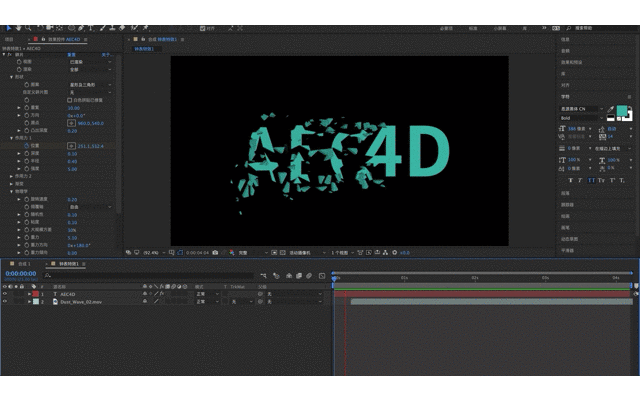The height and width of the screenshot is (400, 640).
Task: Open the 对齐 align panel
Action: [565, 85]
